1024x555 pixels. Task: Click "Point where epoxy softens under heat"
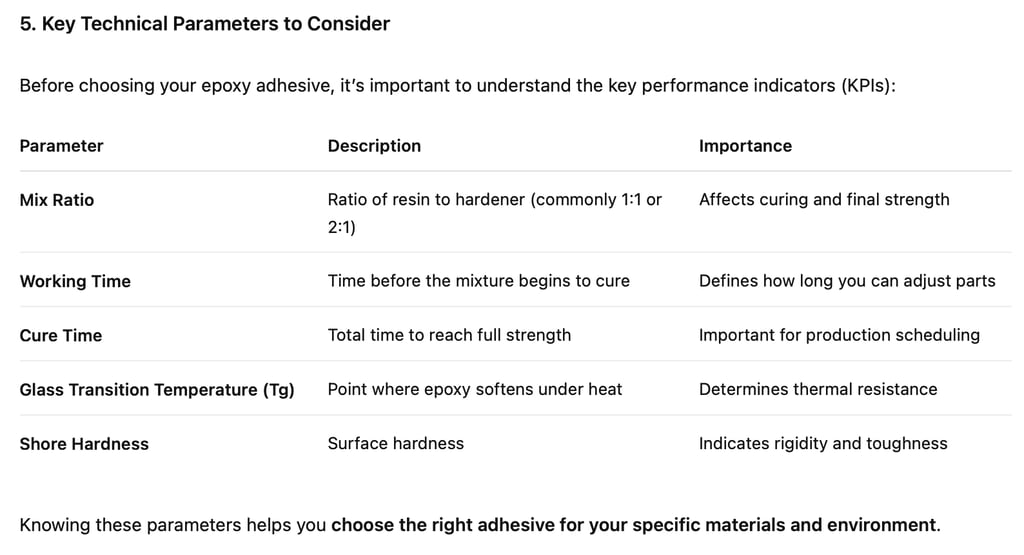point(475,390)
